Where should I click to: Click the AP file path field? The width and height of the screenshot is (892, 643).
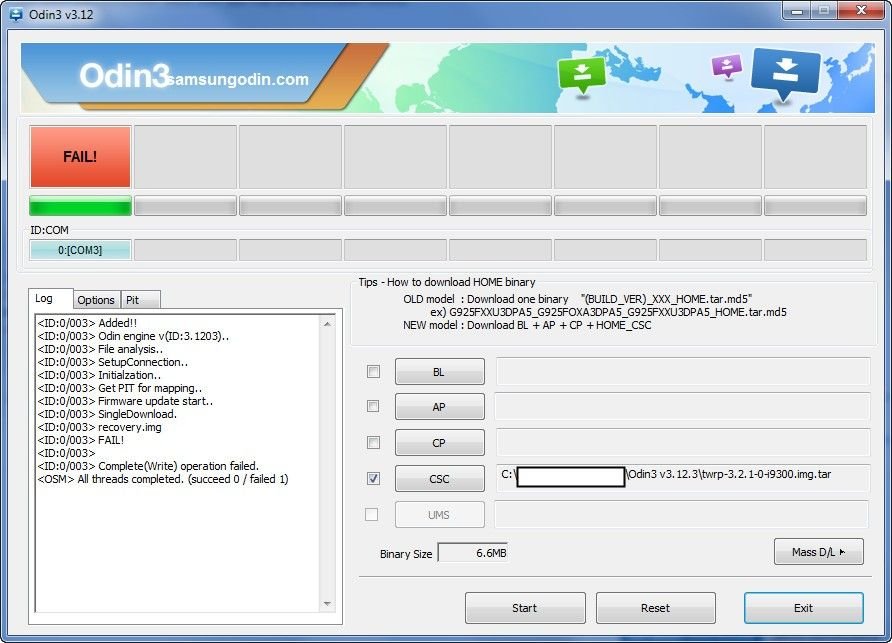click(682, 407)
